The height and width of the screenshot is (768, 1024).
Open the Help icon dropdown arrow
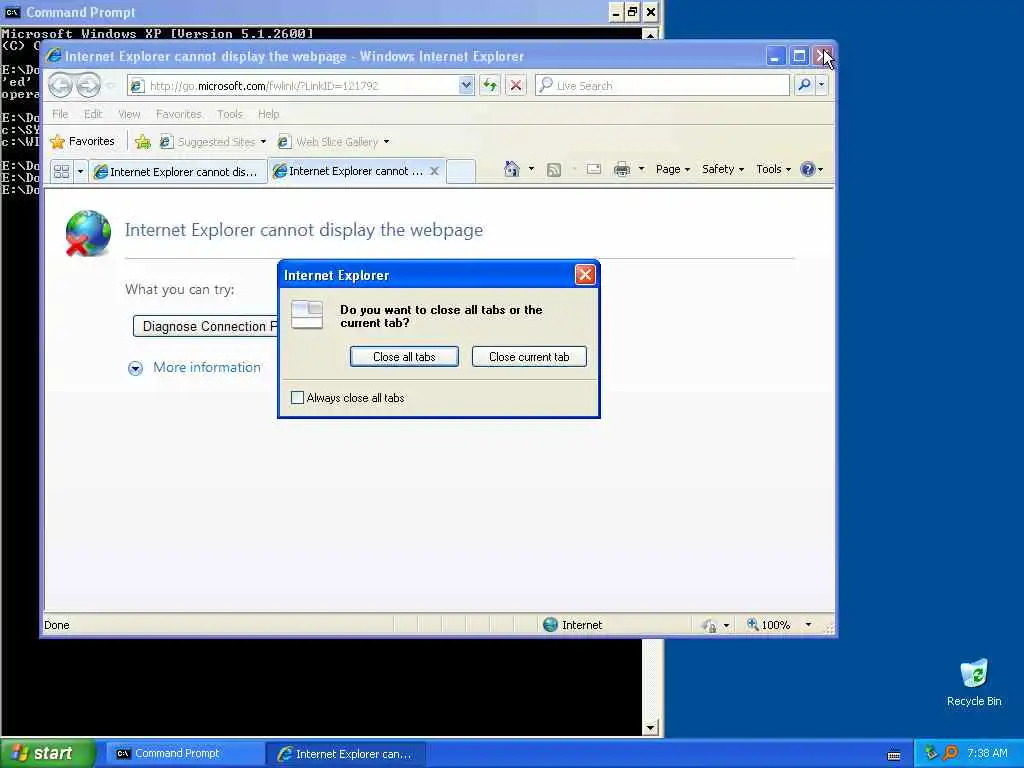pyautogui.click(x=821, y=169)
